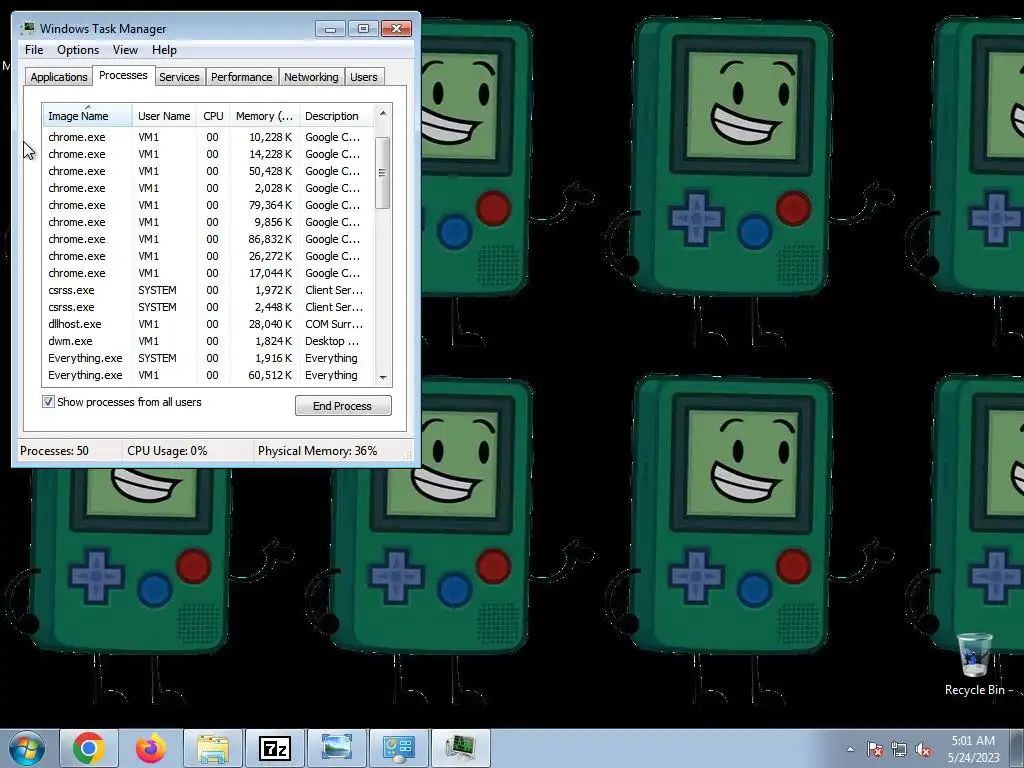Screen dimensions: 1024x768
Task: Open the Control Panel taskbar icon
Action: (x=399, y=748)
